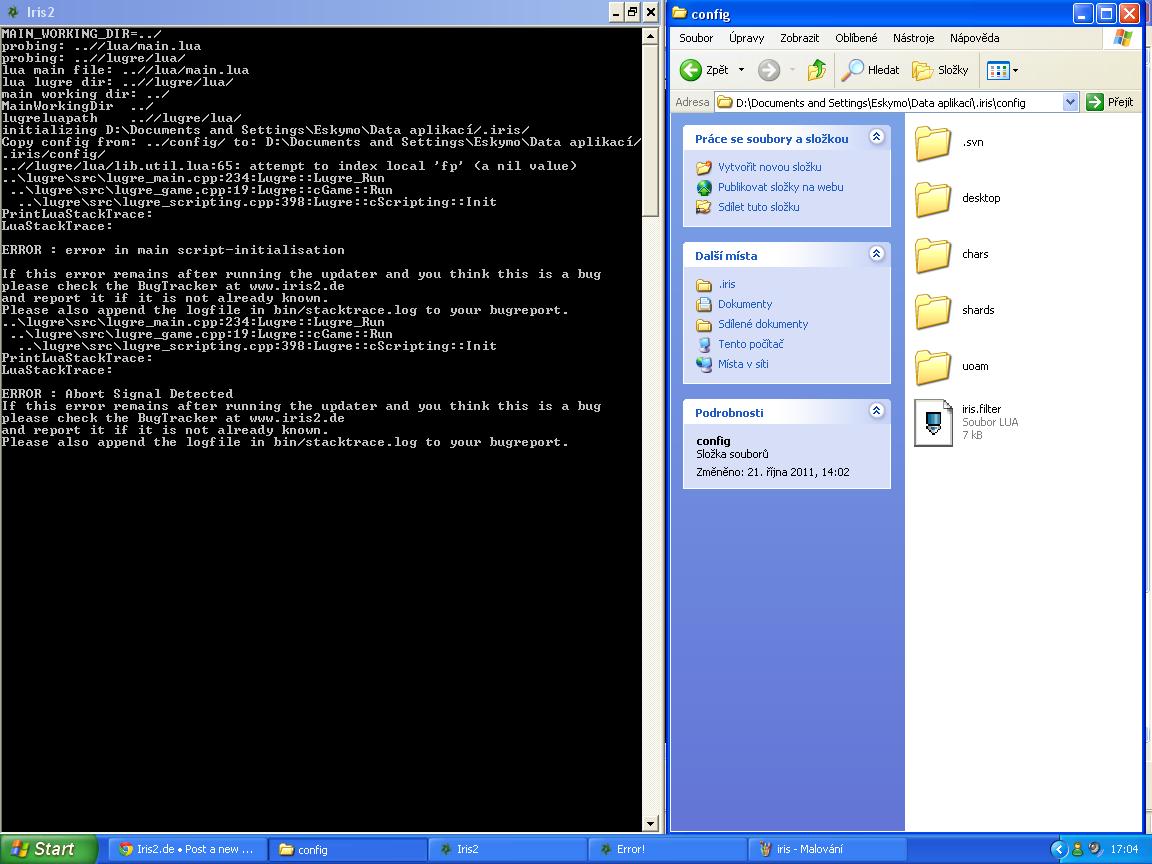Open the views icon in toolbar
The width and height of the screenshot is (1152, 864).
click(998, 71)
